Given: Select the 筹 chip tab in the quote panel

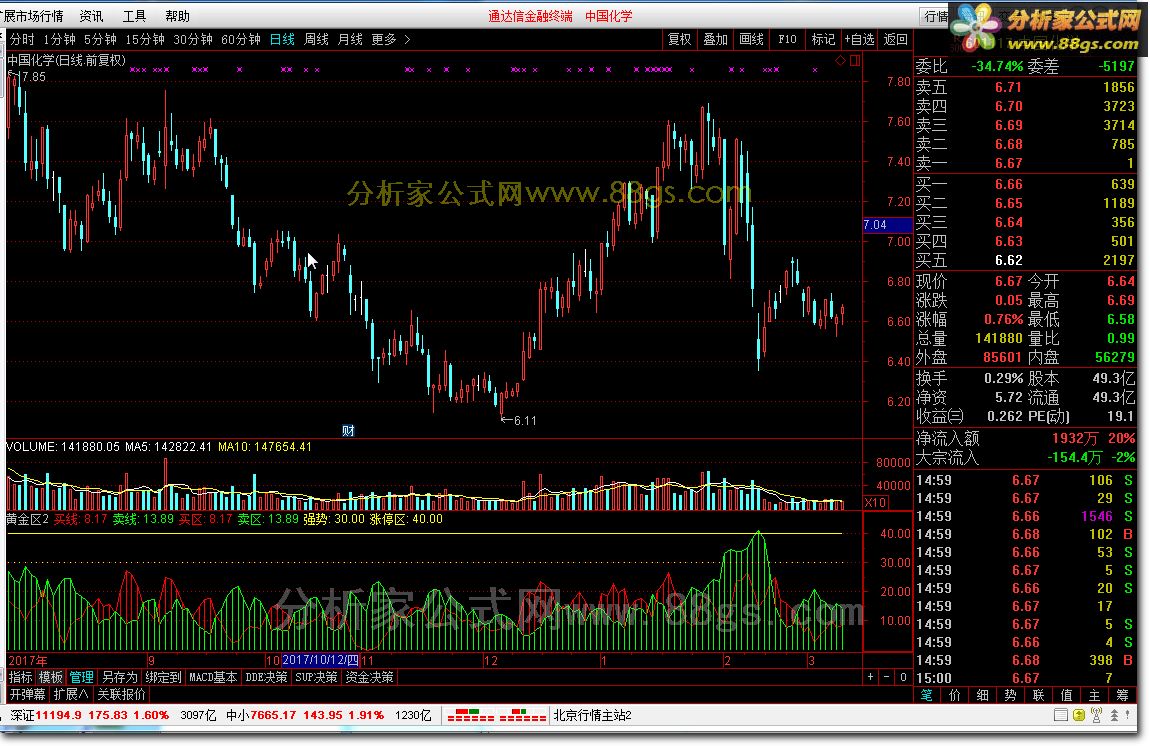Looking at the screenshot, I should [1122, 695].
